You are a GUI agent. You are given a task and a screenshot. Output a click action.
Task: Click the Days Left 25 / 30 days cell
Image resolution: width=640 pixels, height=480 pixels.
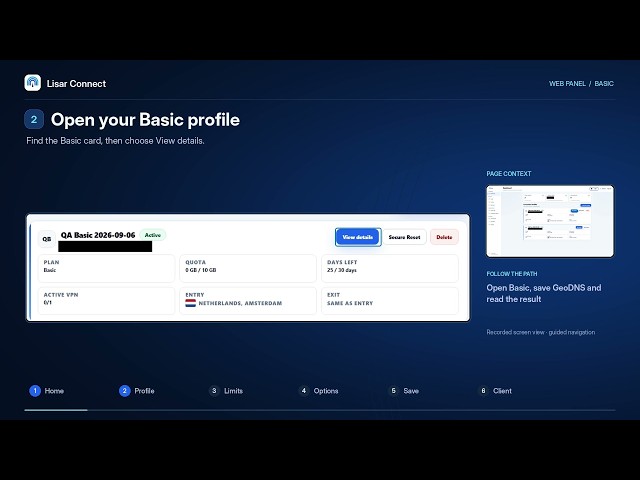click(390, 268)
